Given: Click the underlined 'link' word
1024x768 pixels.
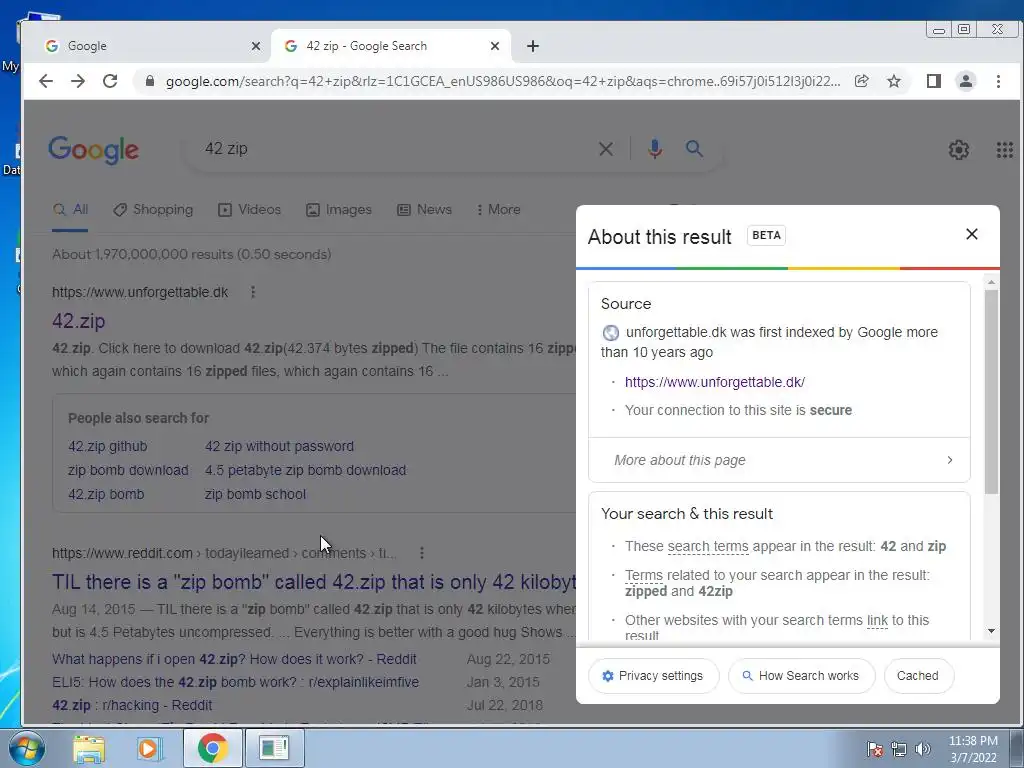Looking at the screenshot, I should tap(877, 620).
